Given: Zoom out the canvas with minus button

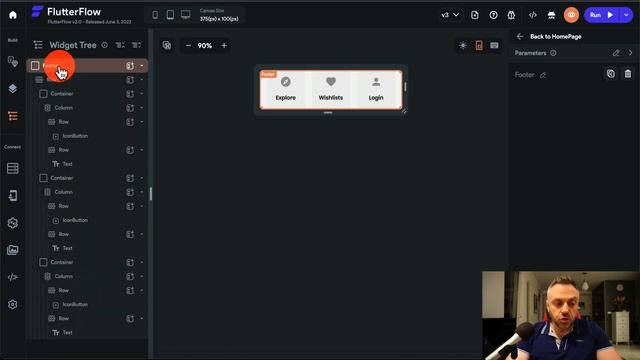Looking at the screenshot, I should point(188,46).
